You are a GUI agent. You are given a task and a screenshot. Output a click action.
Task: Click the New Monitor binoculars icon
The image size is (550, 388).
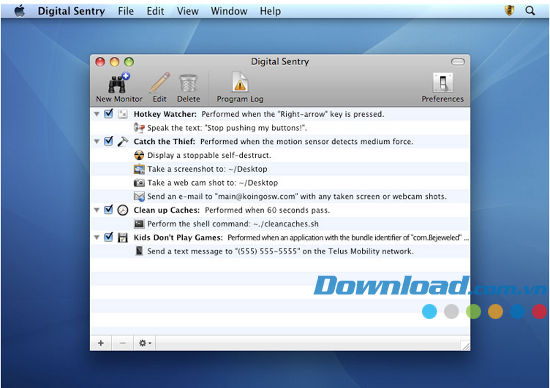coord(119,83)
